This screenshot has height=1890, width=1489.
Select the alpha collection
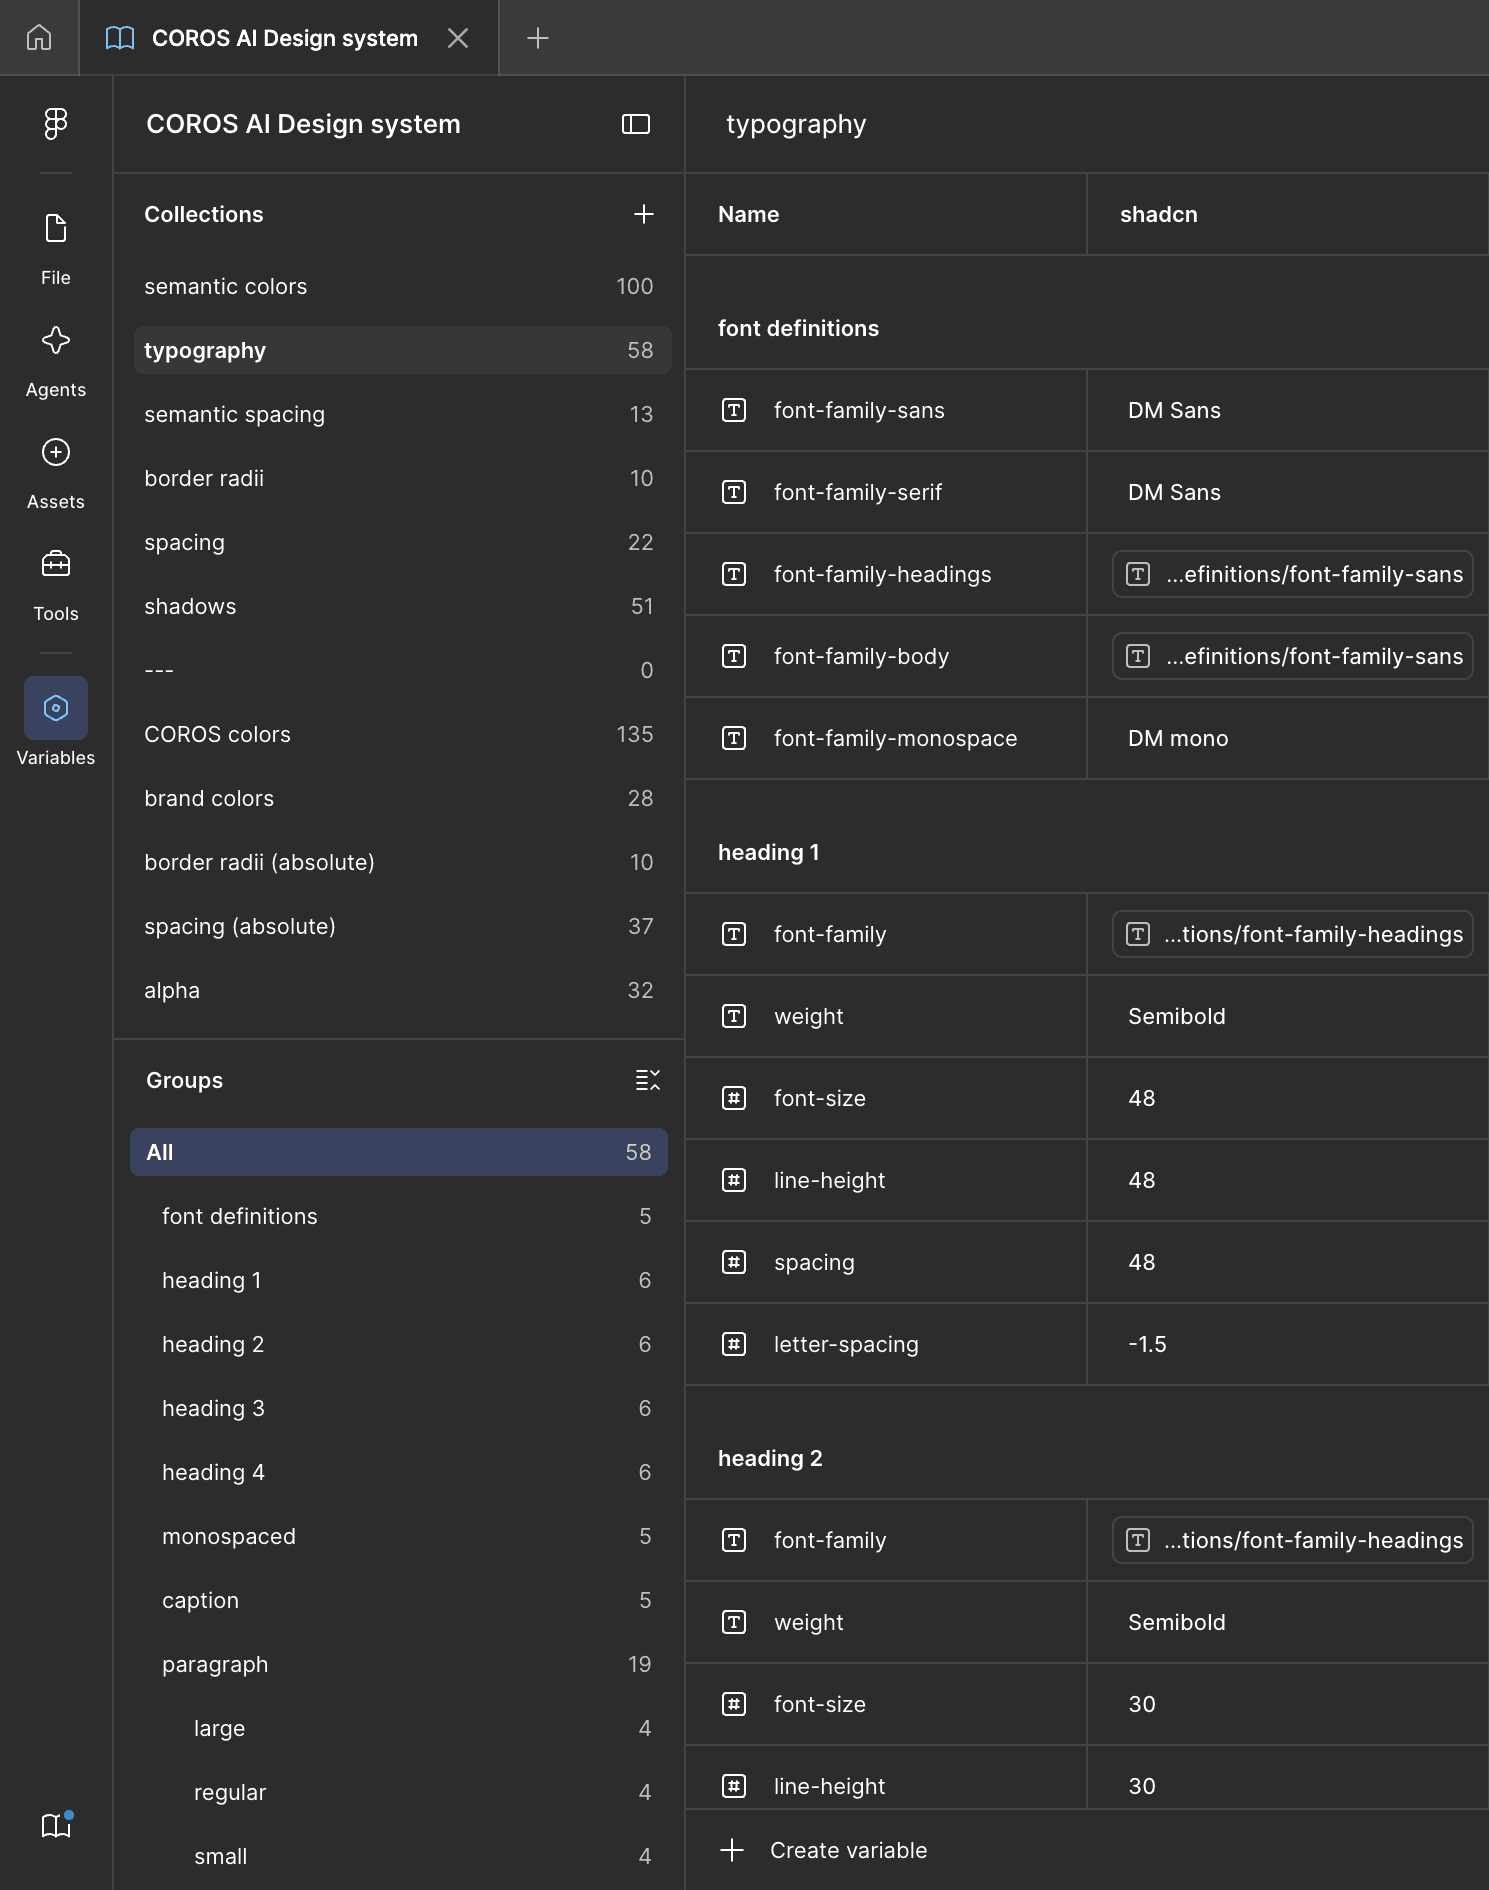tap(402, 990)
